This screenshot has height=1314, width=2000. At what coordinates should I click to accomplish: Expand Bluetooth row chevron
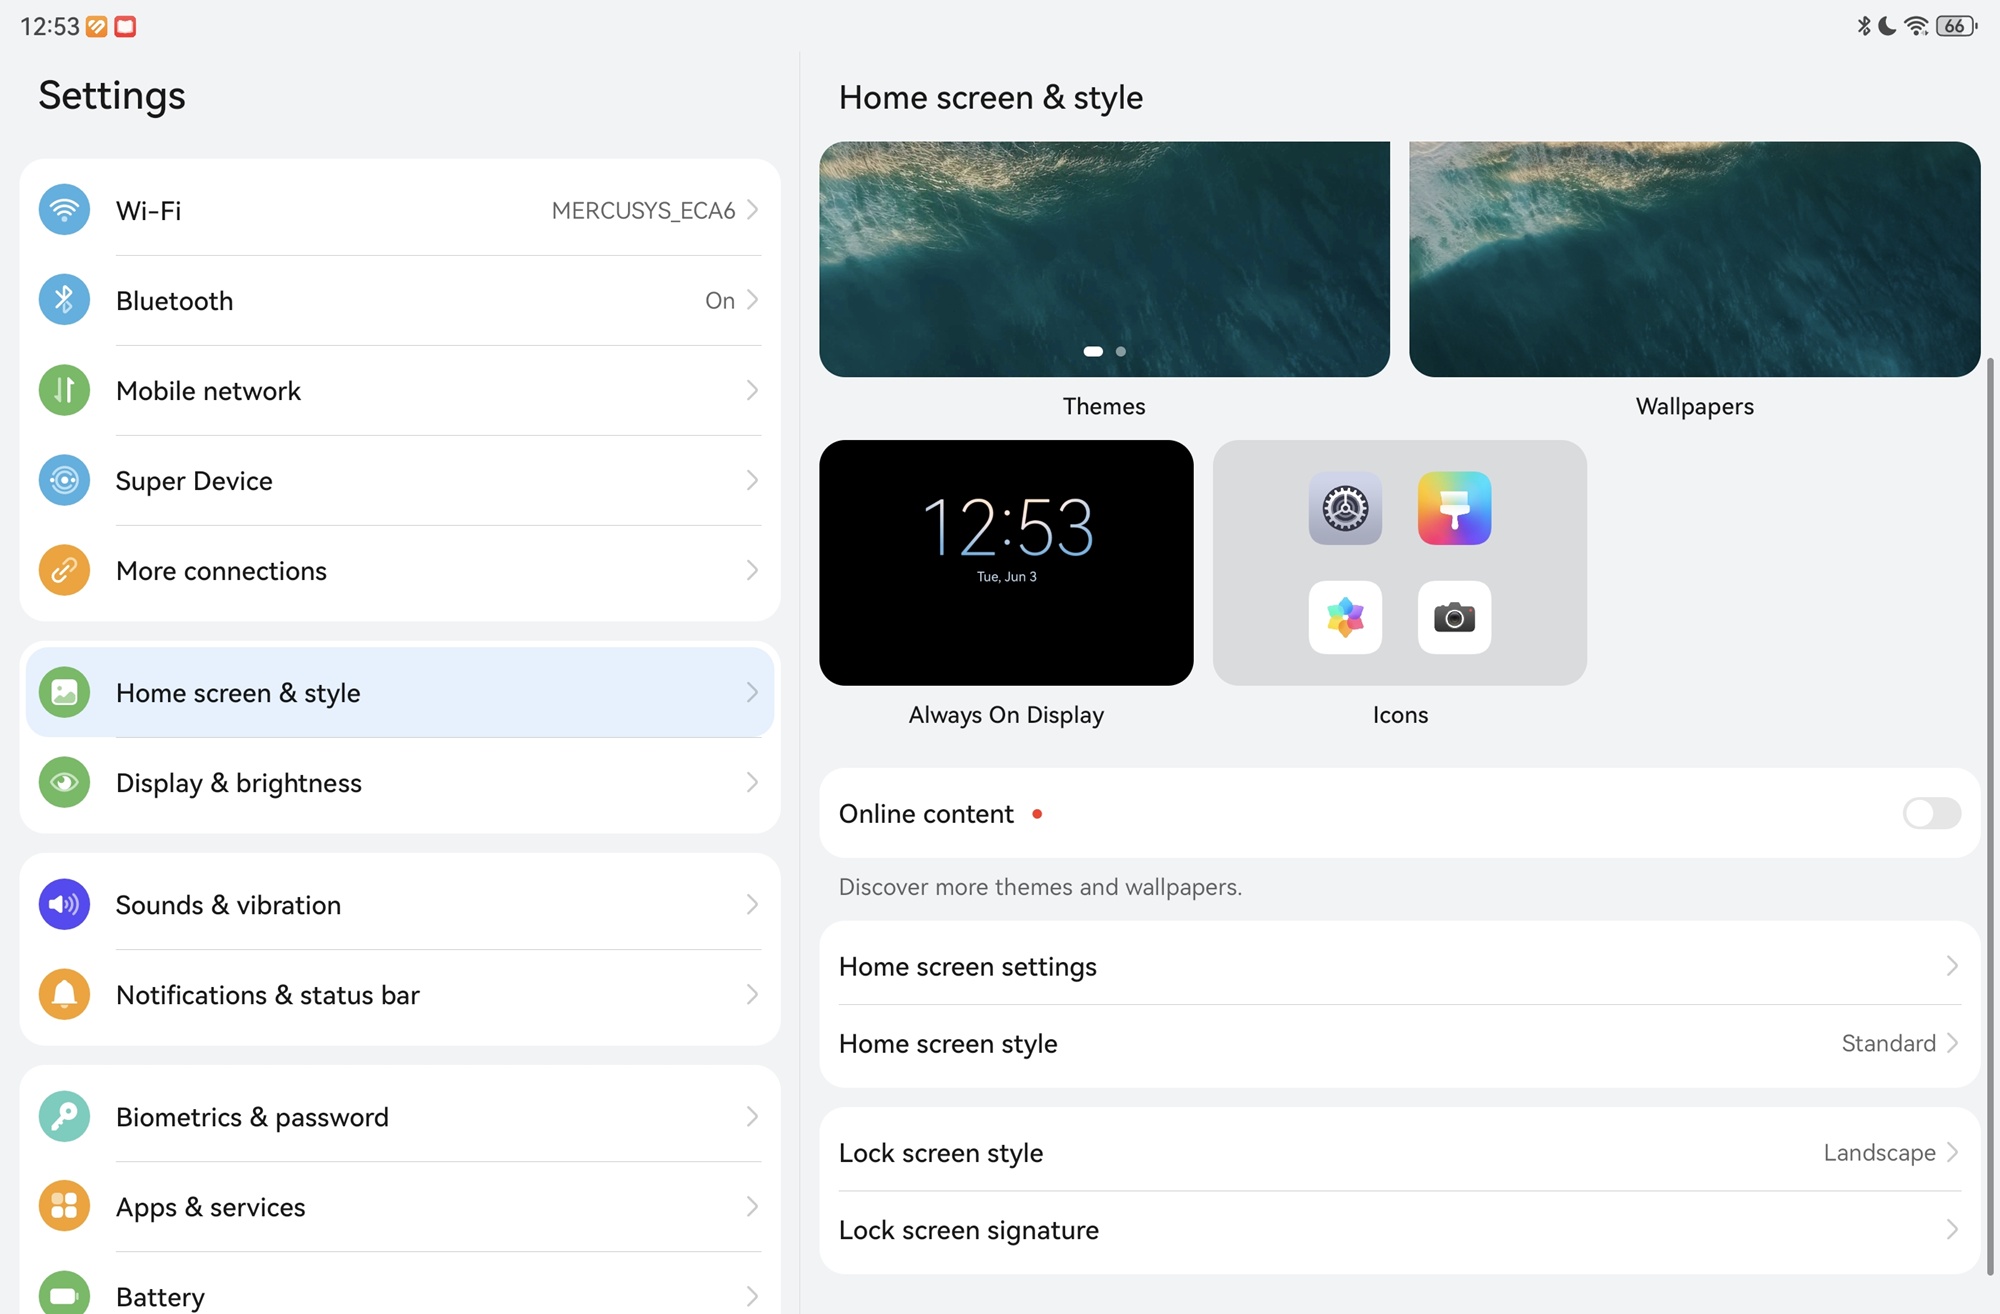[x=752, y=300]
